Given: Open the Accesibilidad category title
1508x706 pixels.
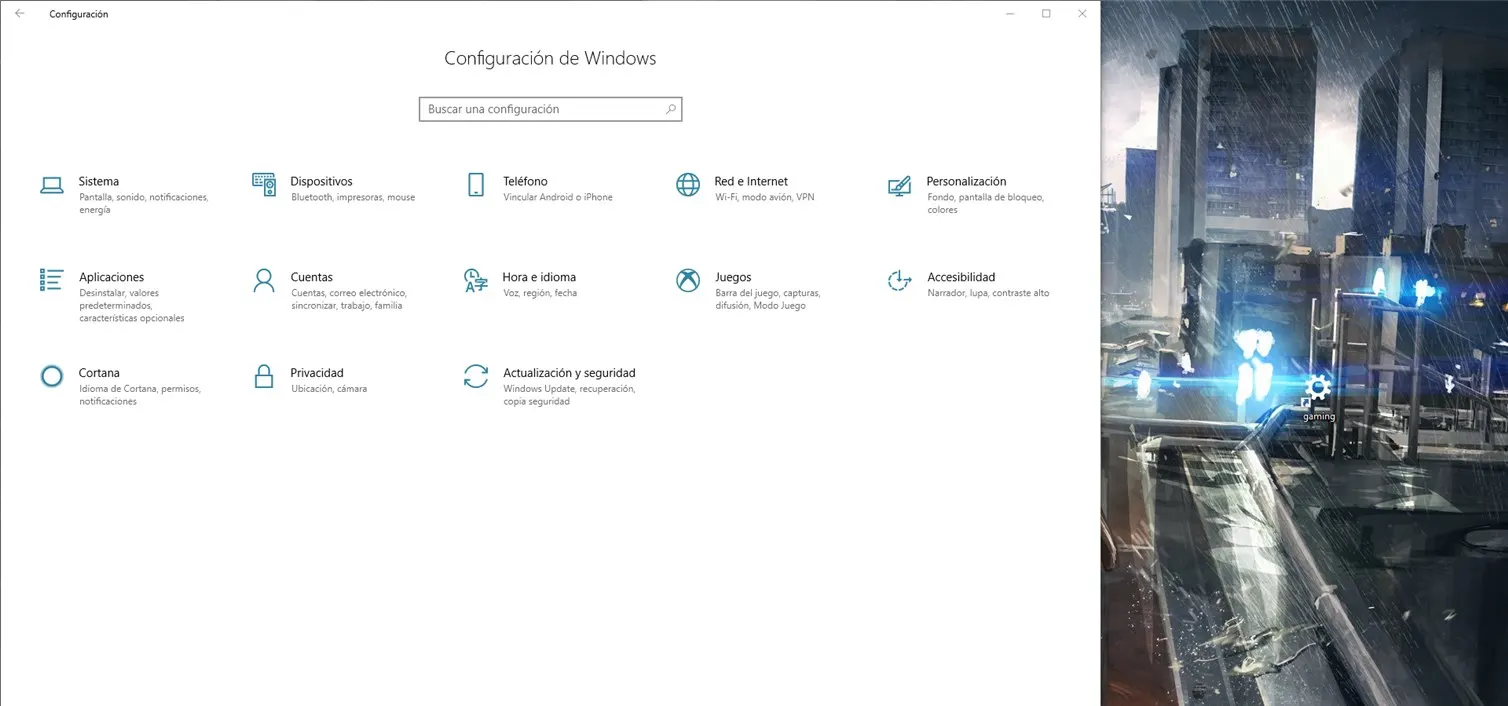Looking at the screenshot, I should pos(961,278).
